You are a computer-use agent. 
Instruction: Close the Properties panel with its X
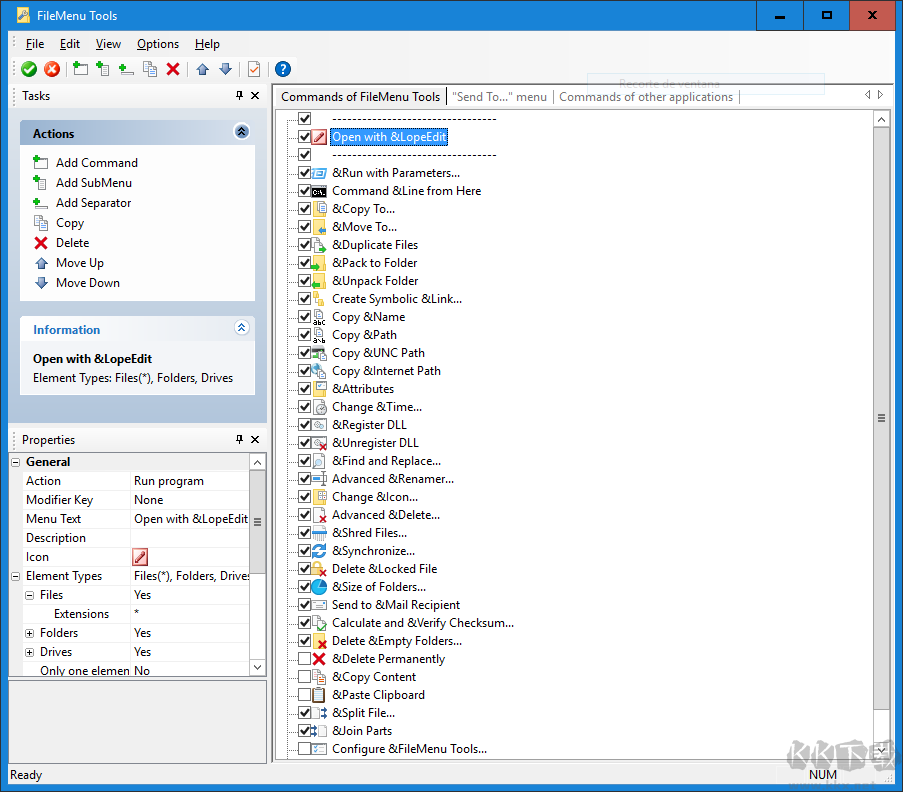[255, 439]
